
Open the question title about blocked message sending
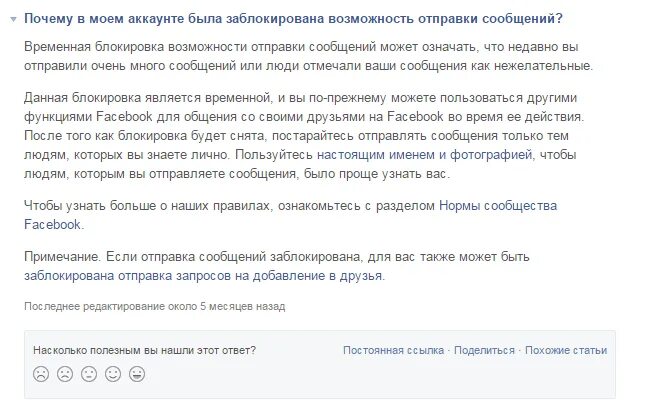293,19
